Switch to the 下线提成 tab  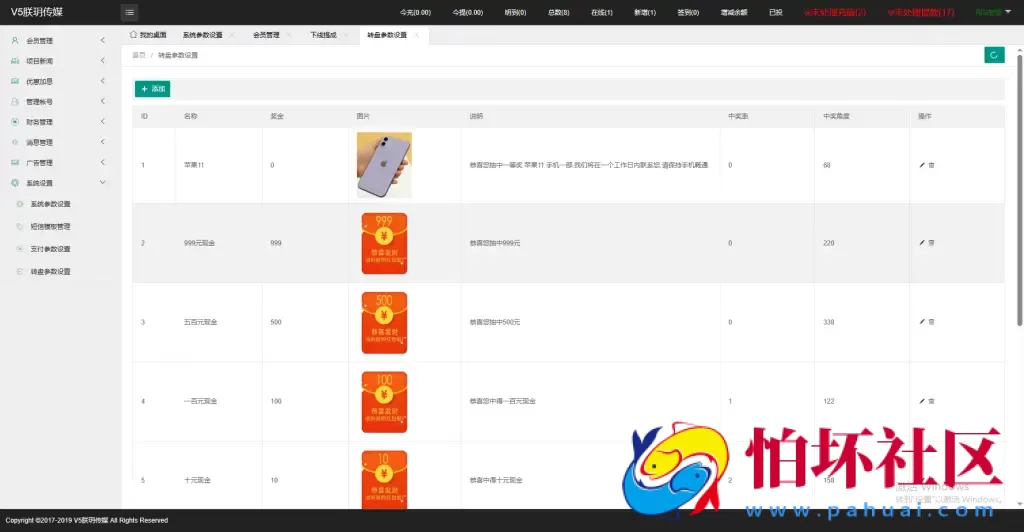coord(323,35)
